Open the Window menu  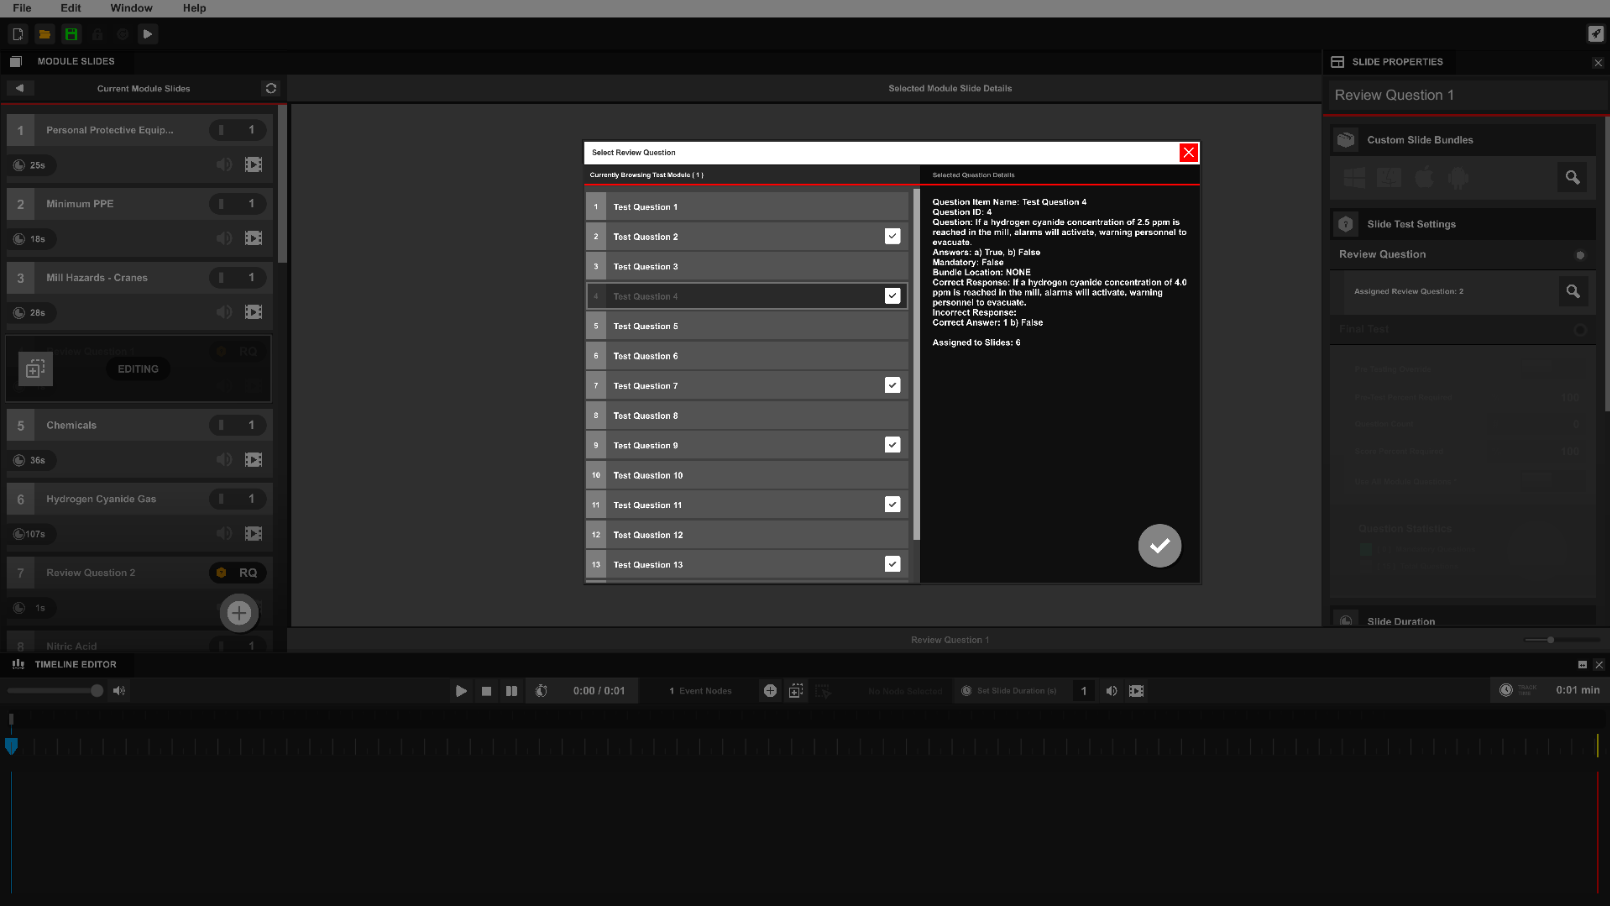[x=131, y=8]
